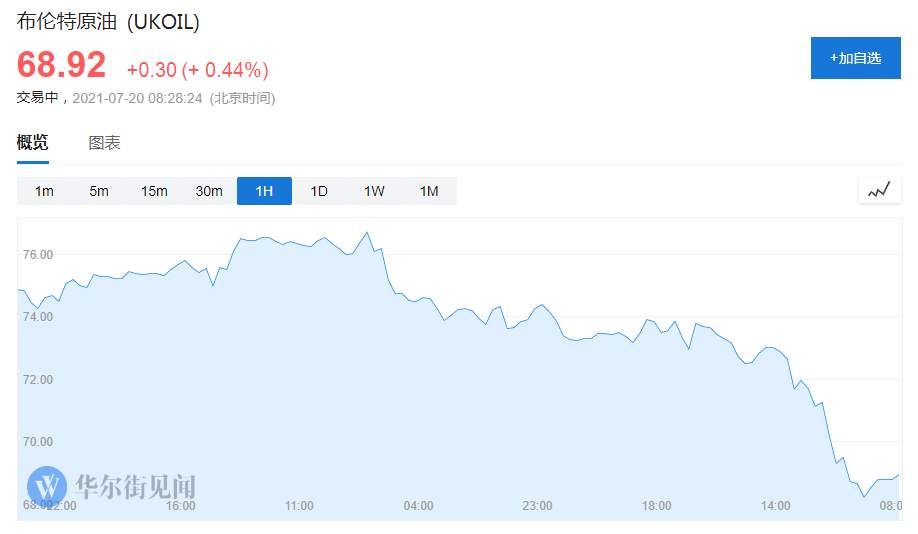Add to watchlist with +加自选 button
Image resolution: width=918 pixels, height=534 pixels.
pyautogui.click(x=855, y=58)
